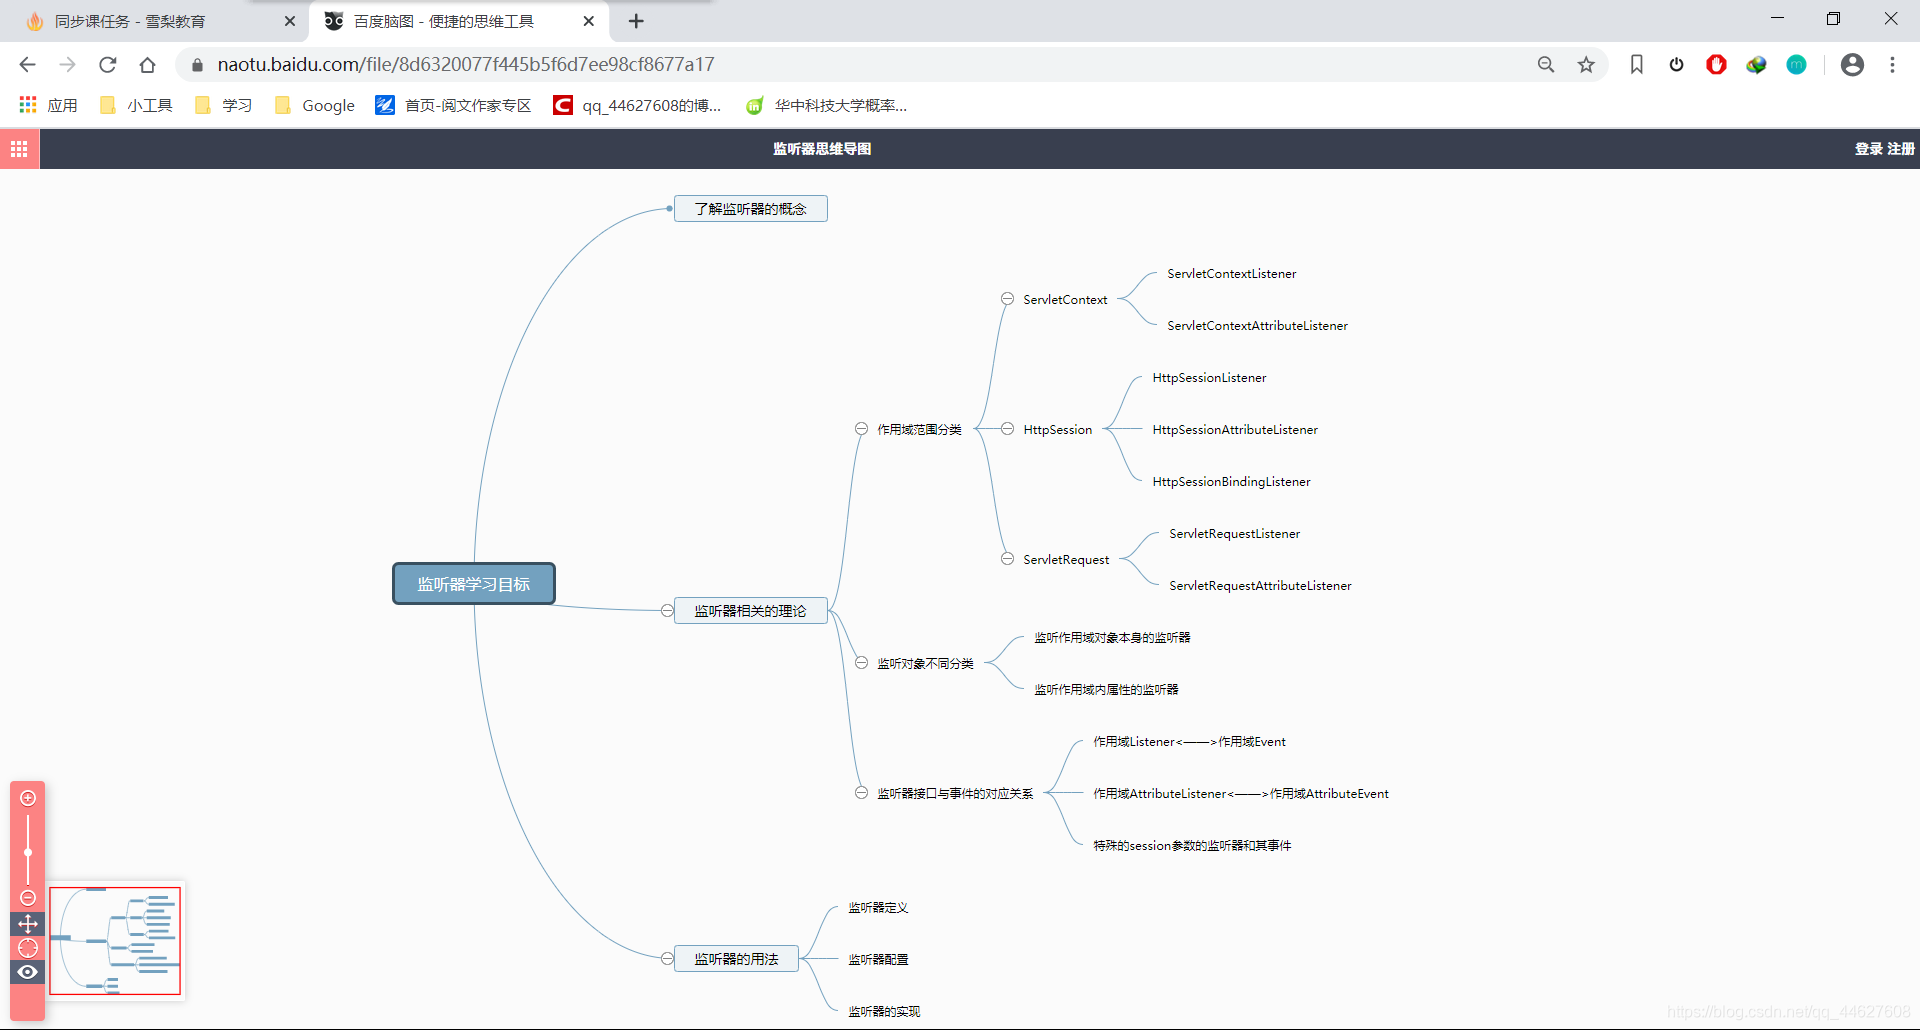Open the 首页-阅文作家专区 bookmark
1920x1030 pixels.
pyautogui.click(x=453, y=105)
